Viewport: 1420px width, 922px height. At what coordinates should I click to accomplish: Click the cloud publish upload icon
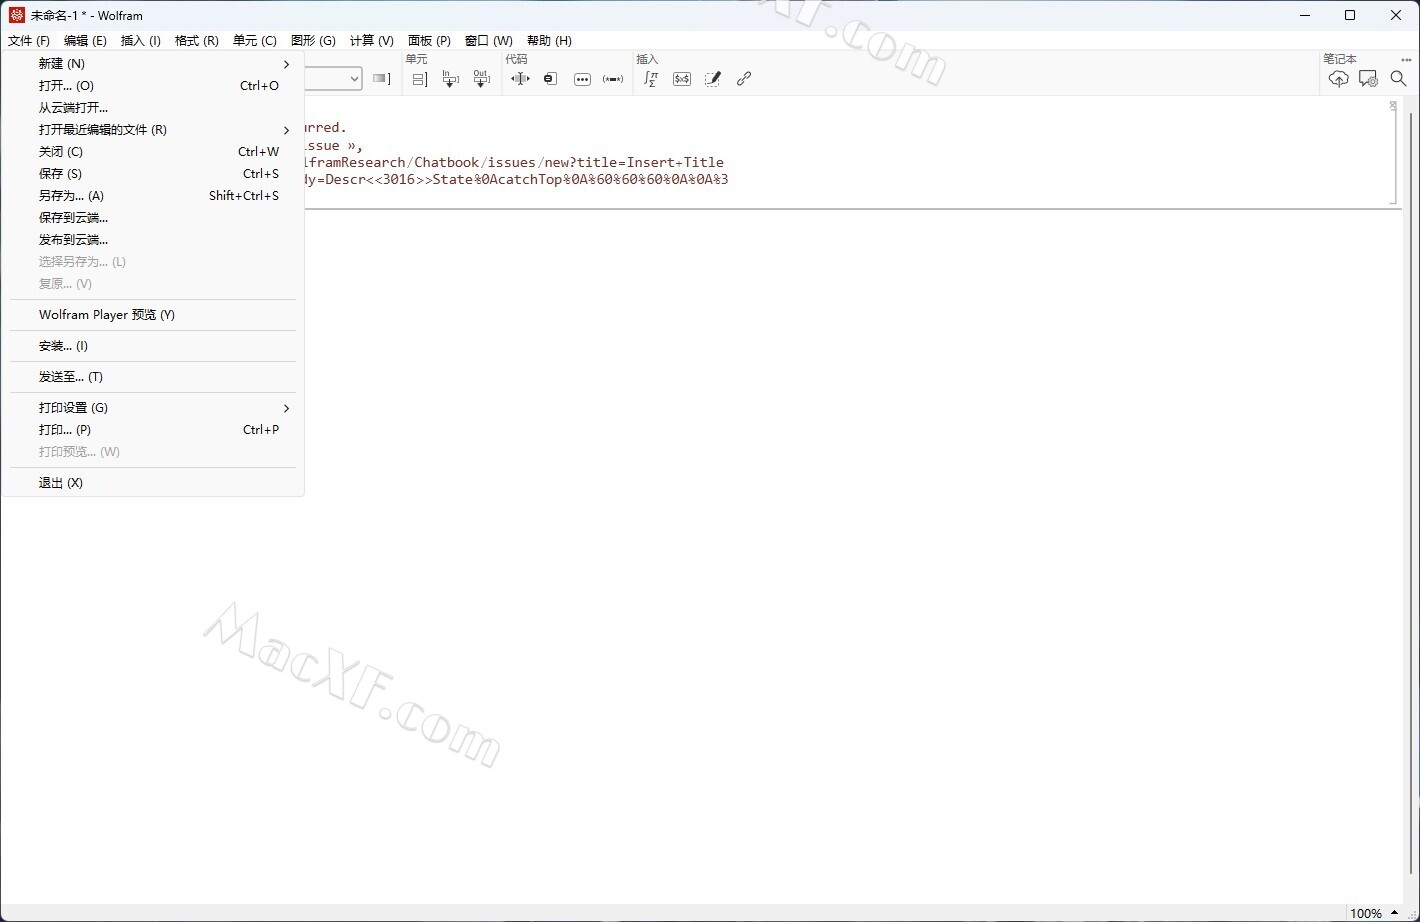pyautogui.click(x=1338, y=79)
